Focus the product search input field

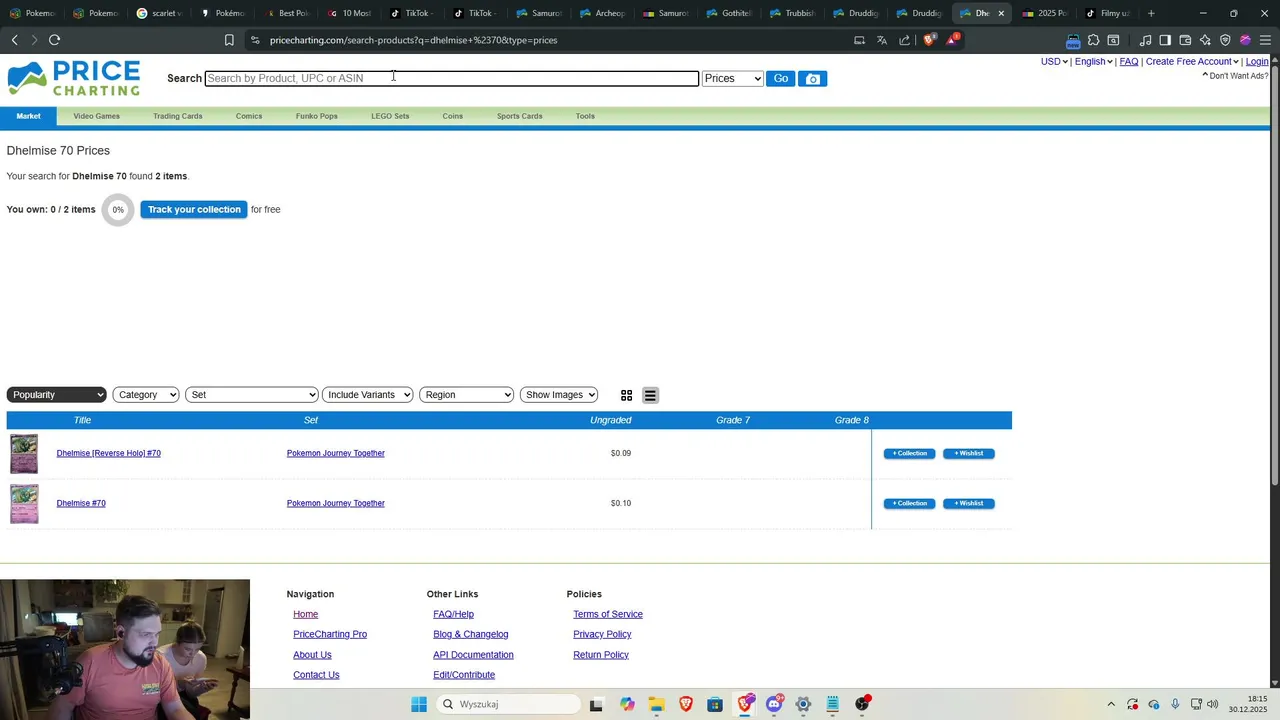pos(452,78)
